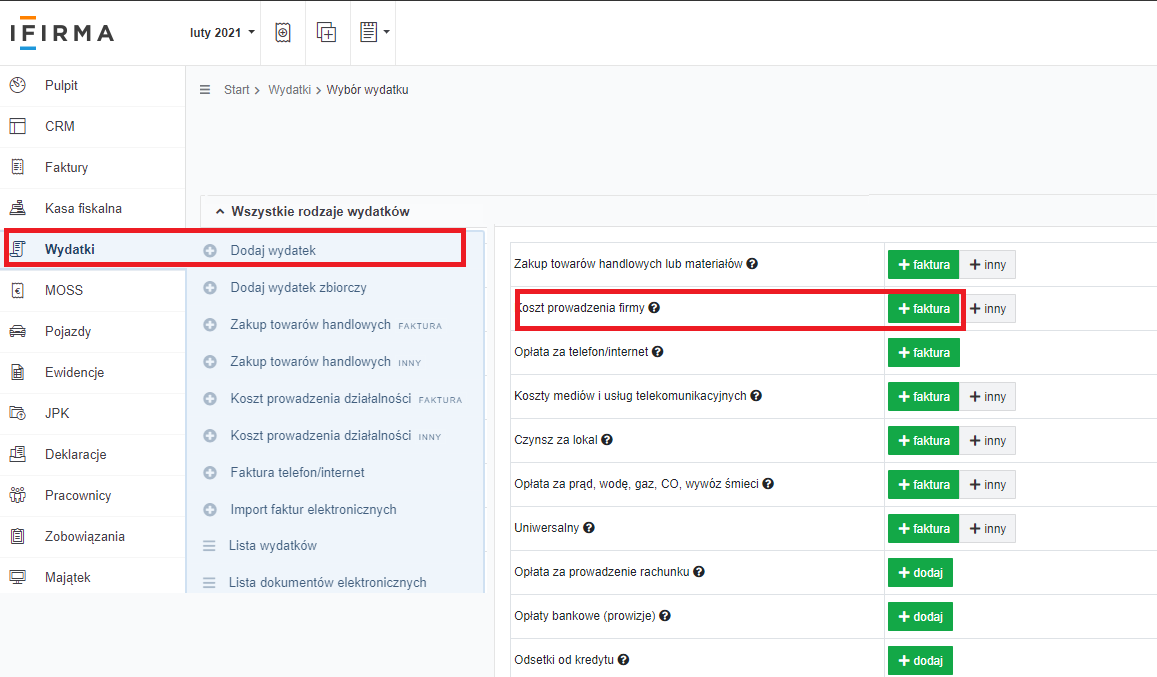The width and height of the screenshot is (1157, 677).
Task: Click help icon next to Uniwersalny
Action: (589, 527)
